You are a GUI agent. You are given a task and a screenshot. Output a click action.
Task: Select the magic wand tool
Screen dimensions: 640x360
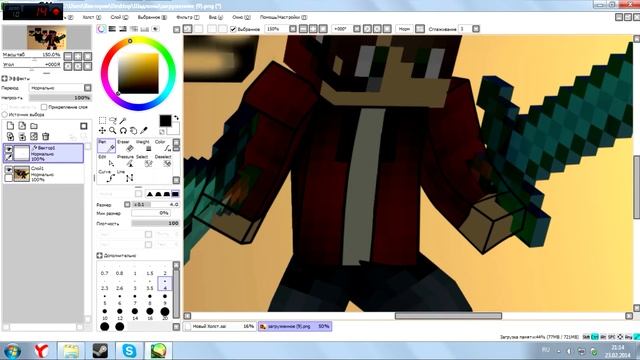click(x=123, y=120)
